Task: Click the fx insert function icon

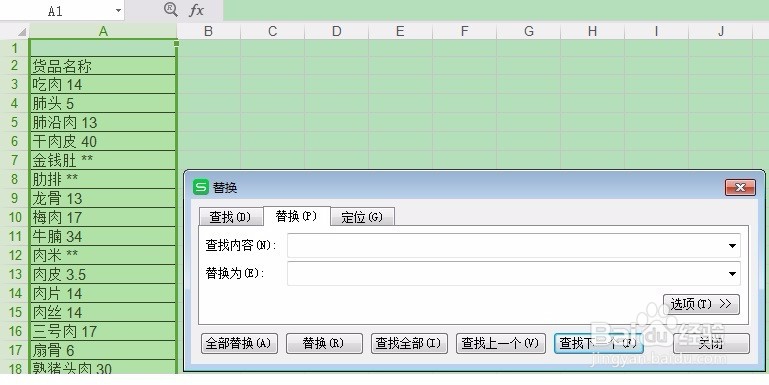Action: pyautogui.click(x=196, y=10)
